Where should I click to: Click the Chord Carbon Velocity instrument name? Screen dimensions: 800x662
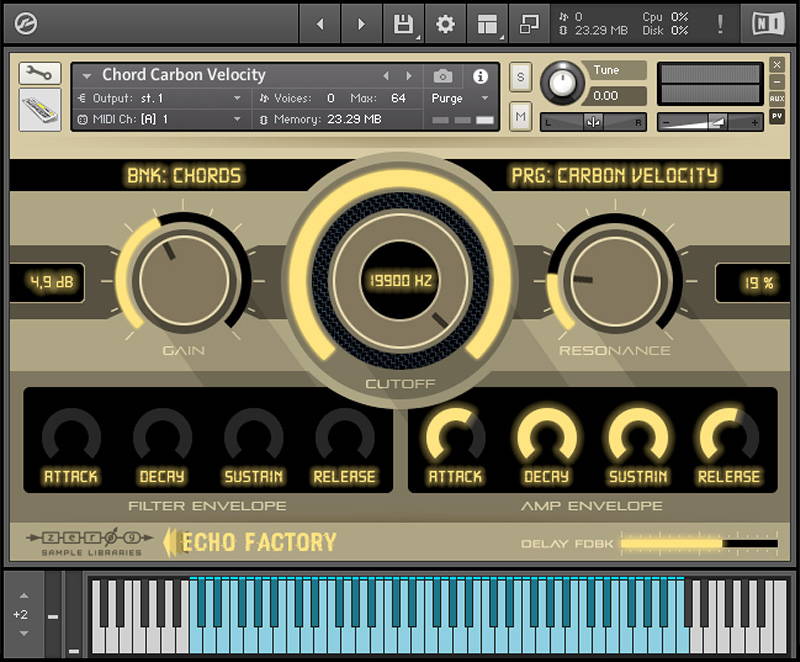(x=184, y=75)
